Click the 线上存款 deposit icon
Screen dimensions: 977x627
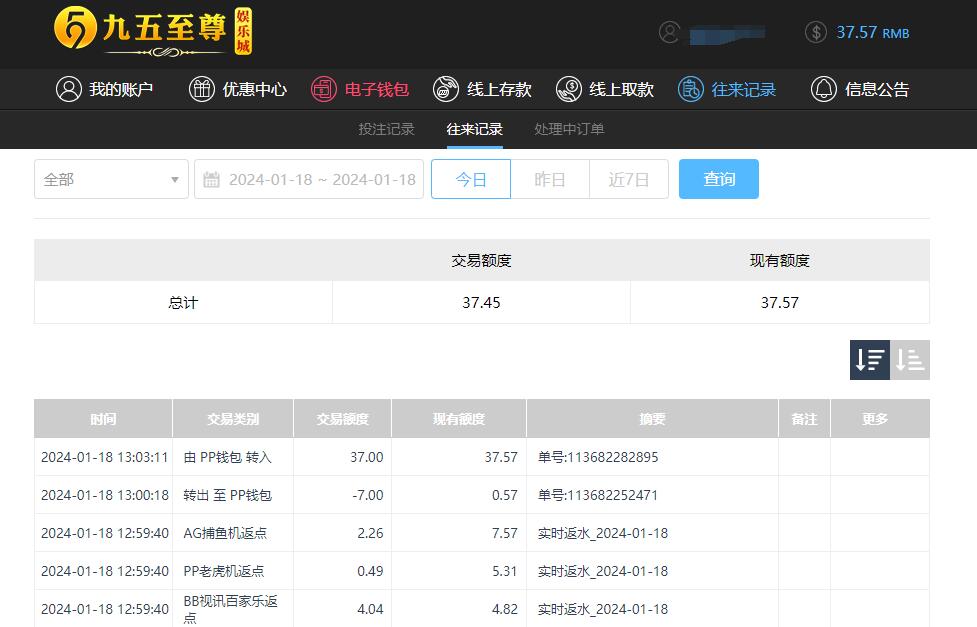(446, 89)
